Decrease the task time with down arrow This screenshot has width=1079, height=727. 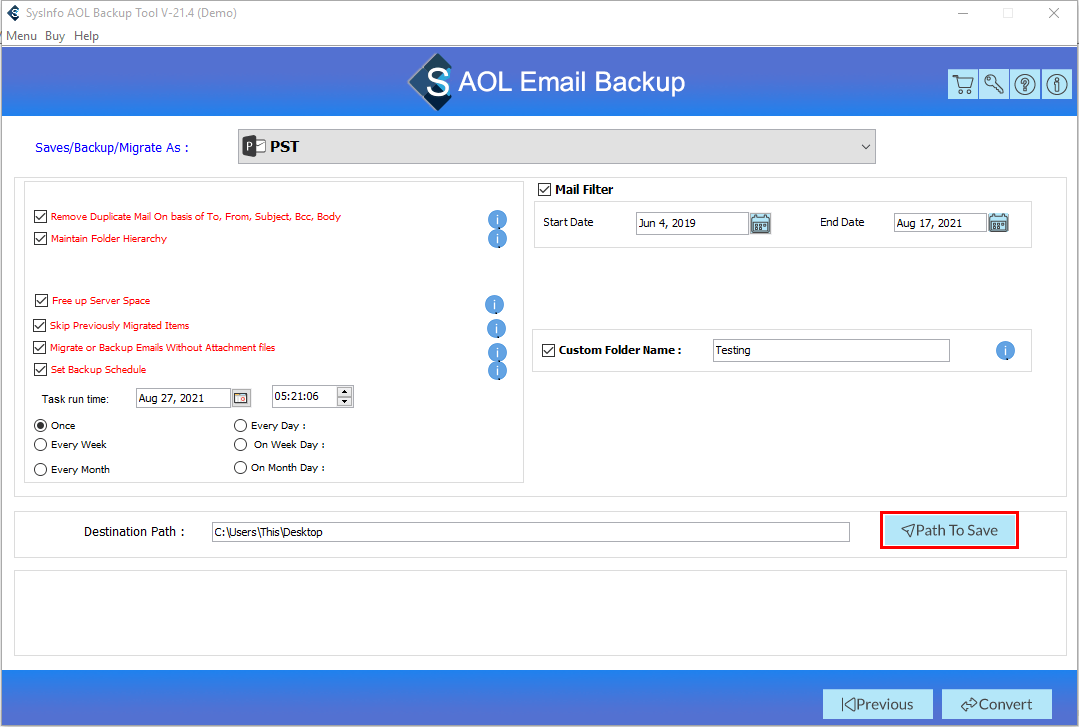(345, 401)
